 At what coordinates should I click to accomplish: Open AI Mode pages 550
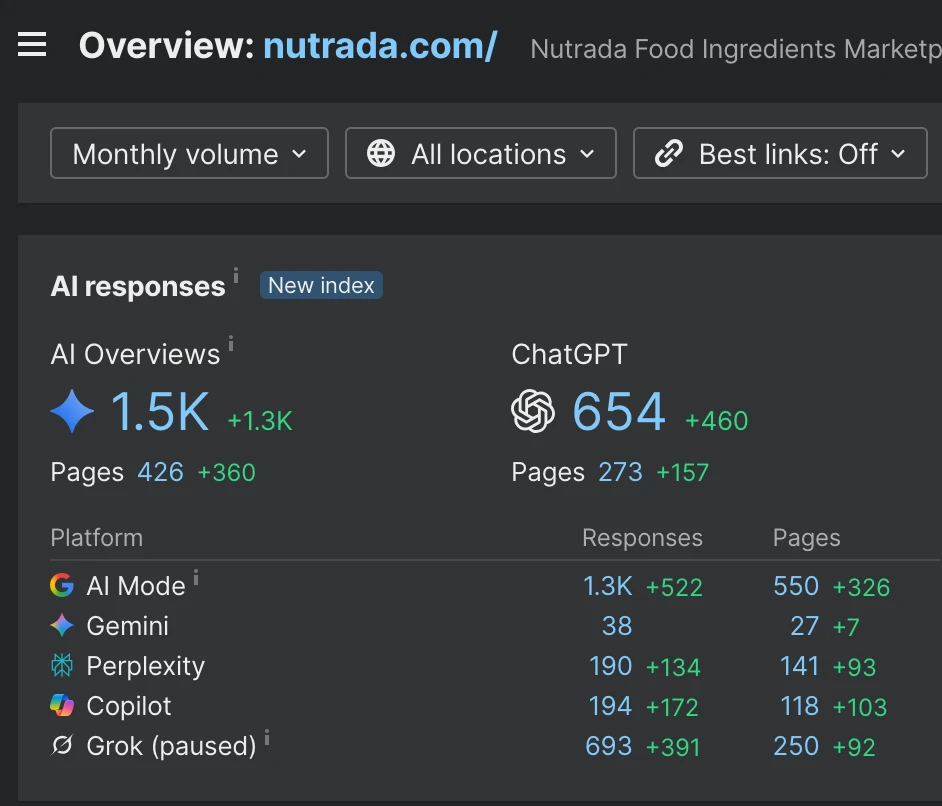click(x=796, y=586)
